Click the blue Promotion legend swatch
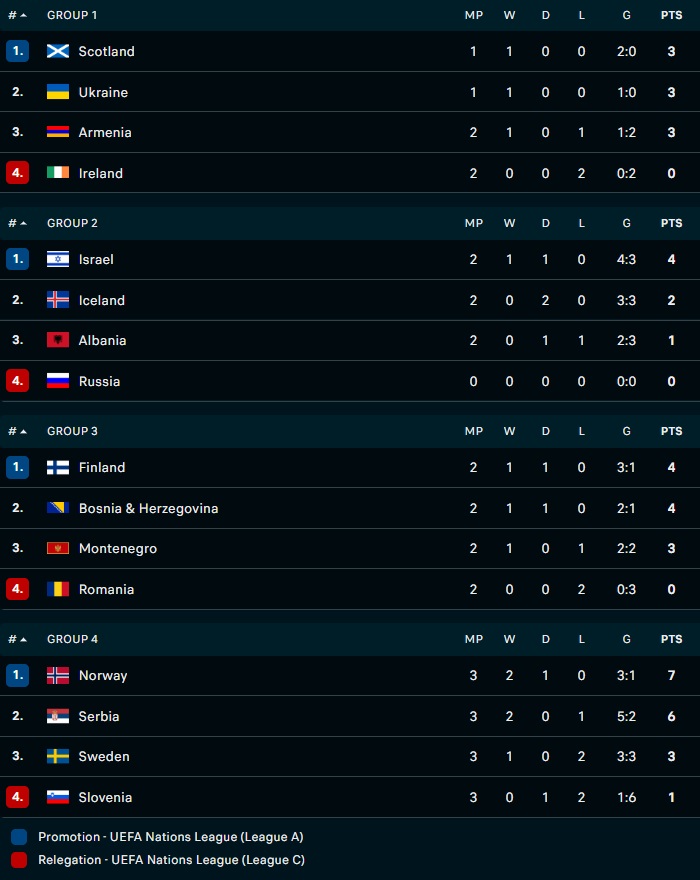This screenshot has height=880, width=700. [19, 837]
